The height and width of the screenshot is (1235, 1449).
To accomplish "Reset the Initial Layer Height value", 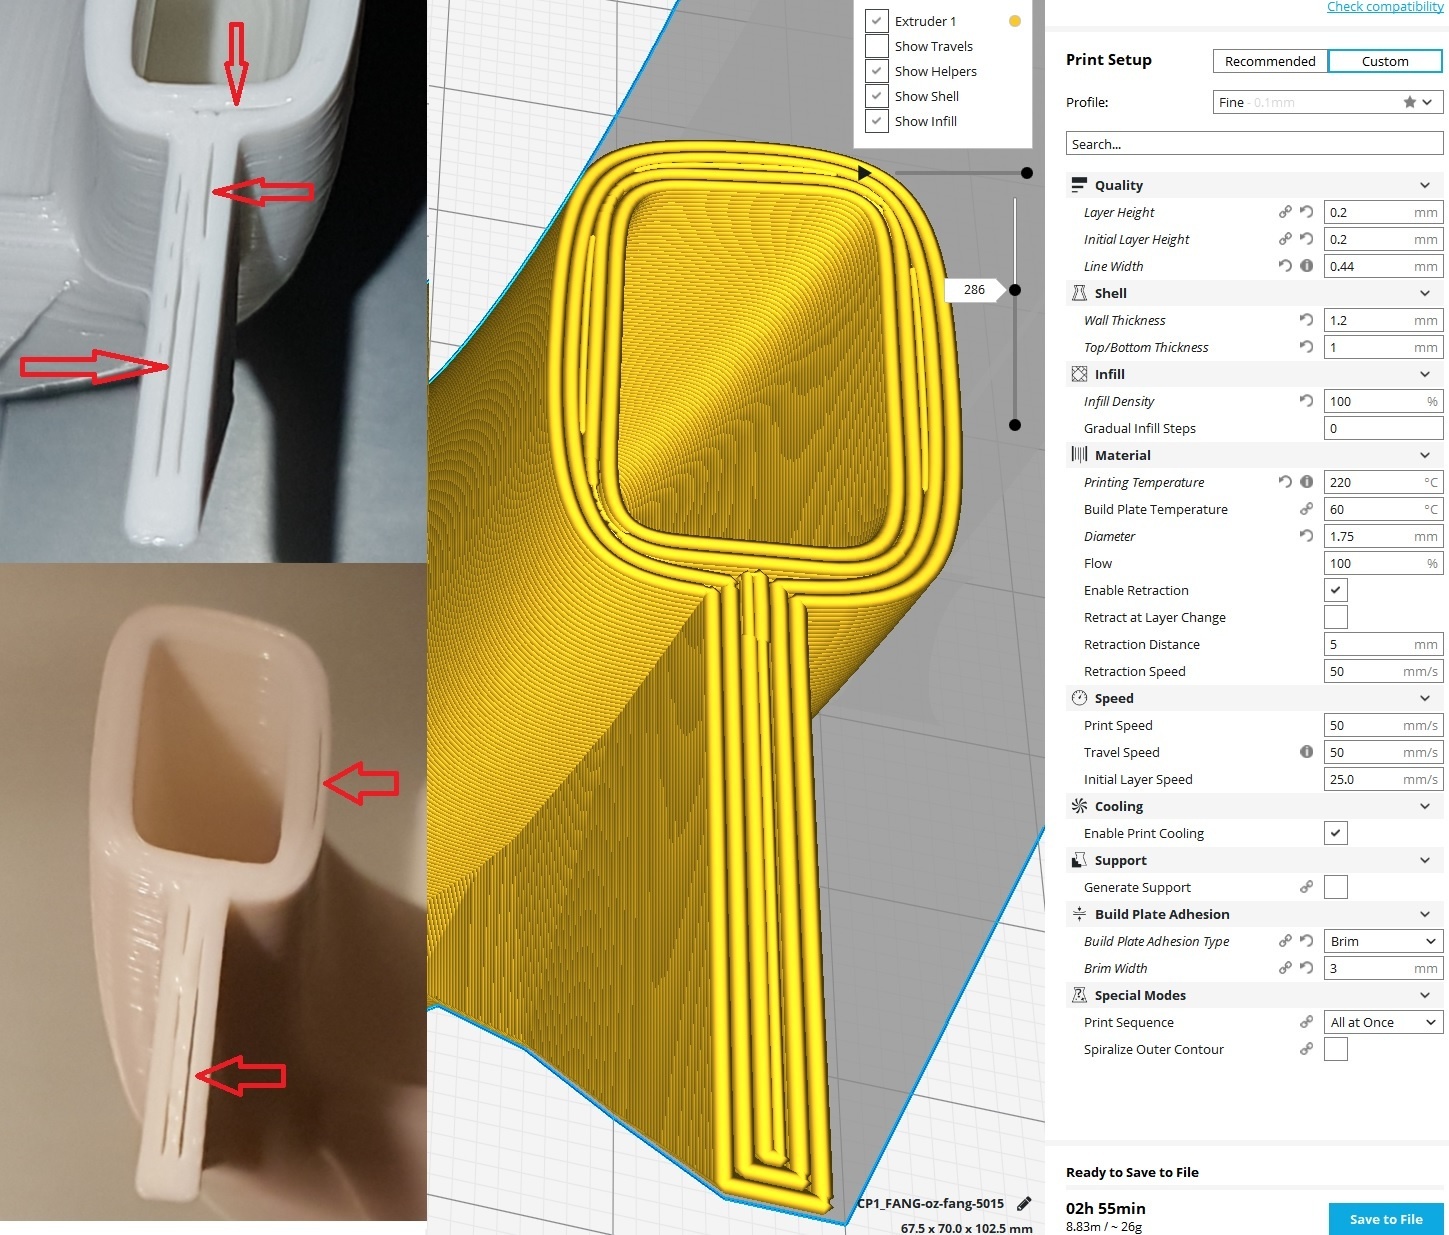I will click(x=1306, y=239).
